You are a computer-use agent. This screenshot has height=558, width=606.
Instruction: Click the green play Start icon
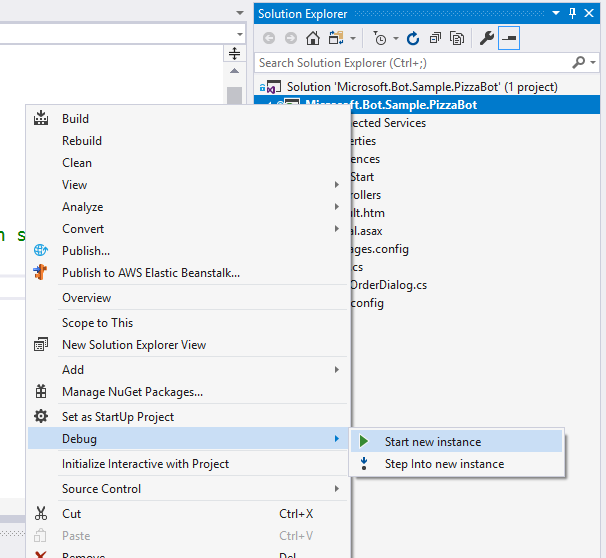tap(364, 441)
